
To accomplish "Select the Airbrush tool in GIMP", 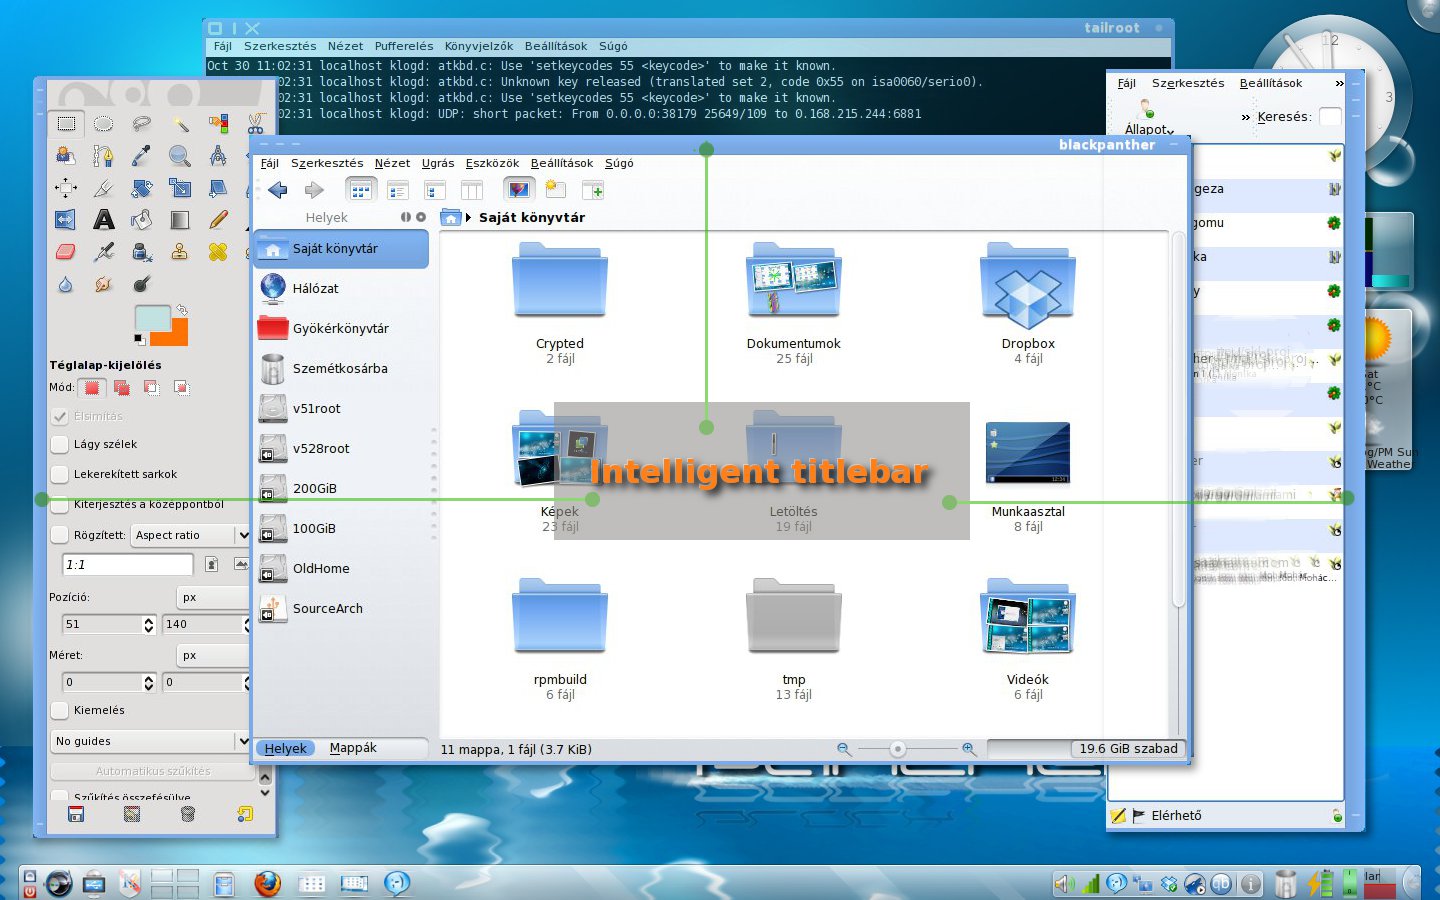I will click(103, 252).
